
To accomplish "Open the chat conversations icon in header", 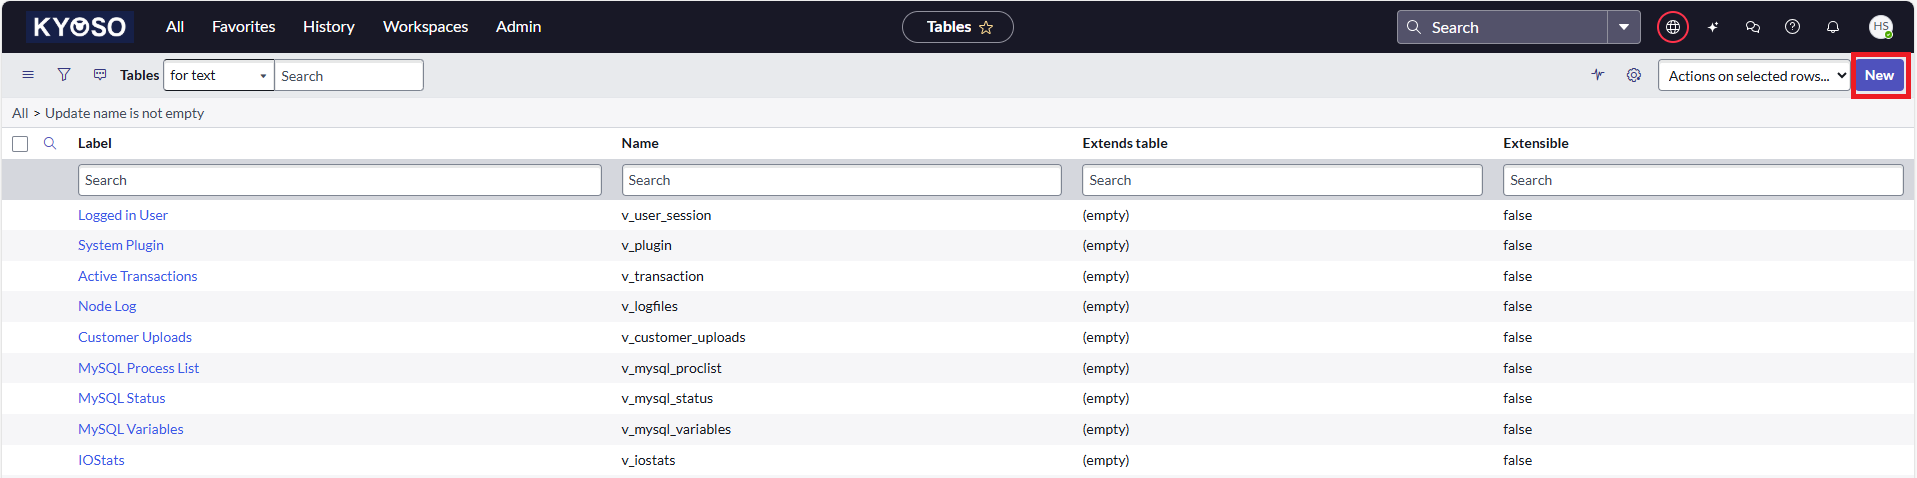I will 1753,27.
